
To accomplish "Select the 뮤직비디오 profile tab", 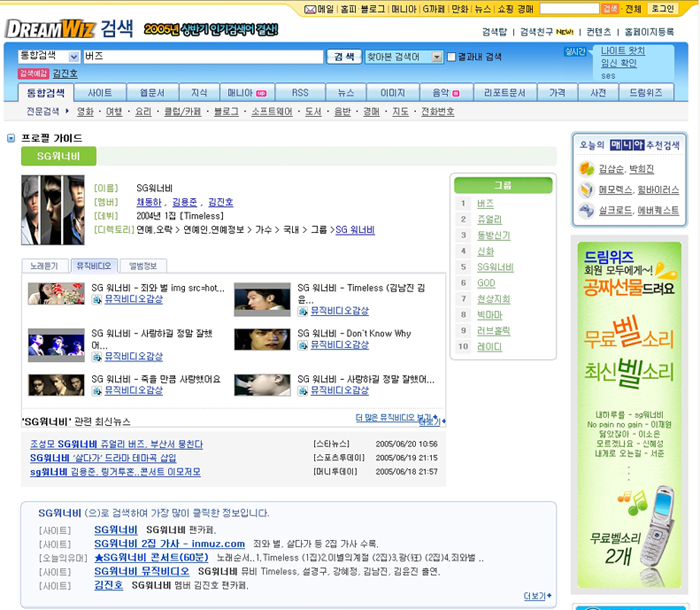I will [x=94, y=266].
